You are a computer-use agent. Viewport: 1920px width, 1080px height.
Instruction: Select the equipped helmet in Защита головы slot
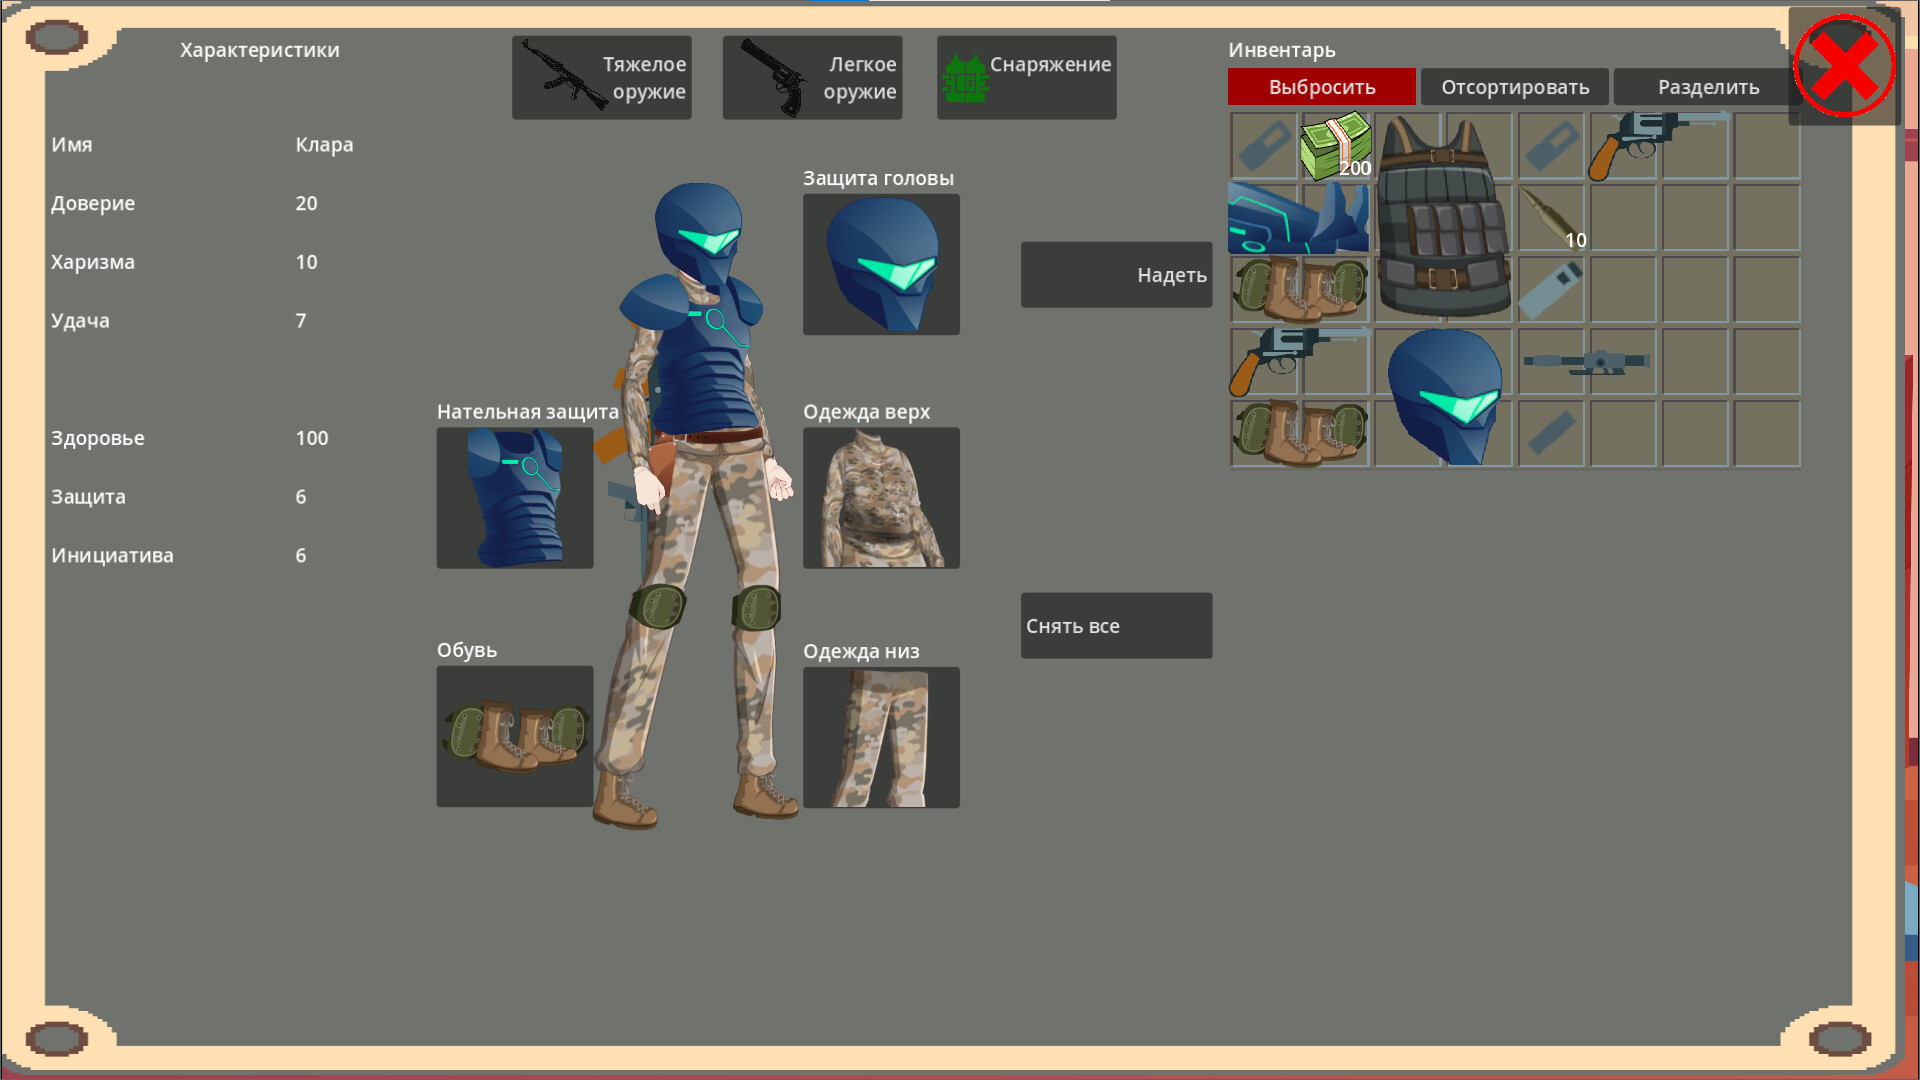pos(880,264)
